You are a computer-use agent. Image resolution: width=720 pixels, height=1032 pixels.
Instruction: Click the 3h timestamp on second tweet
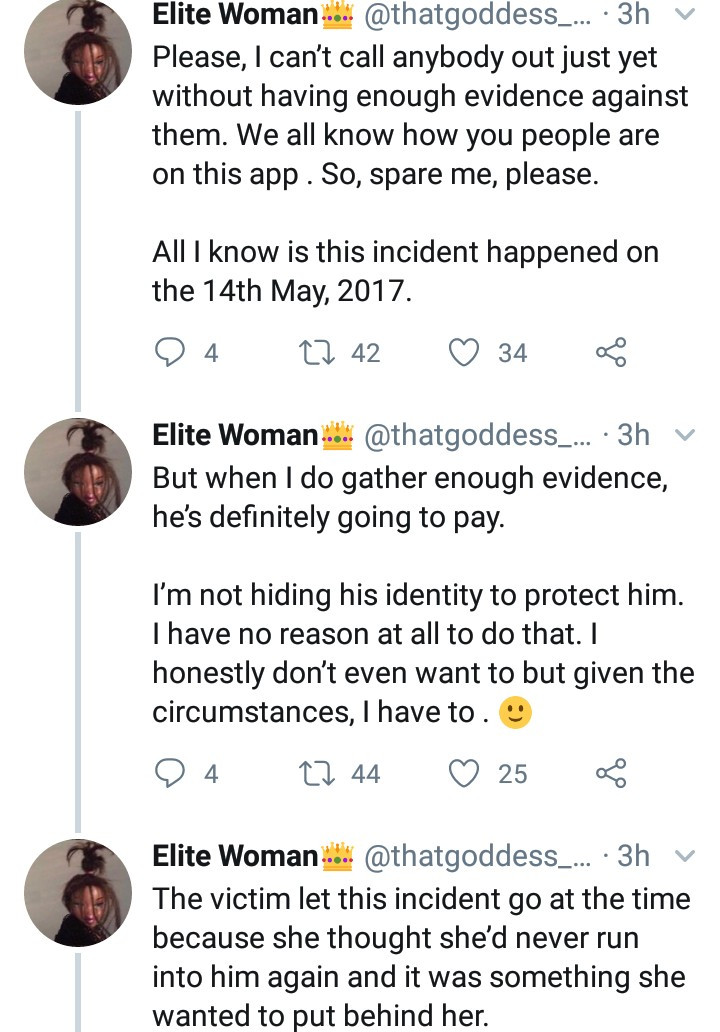point(634,436)
